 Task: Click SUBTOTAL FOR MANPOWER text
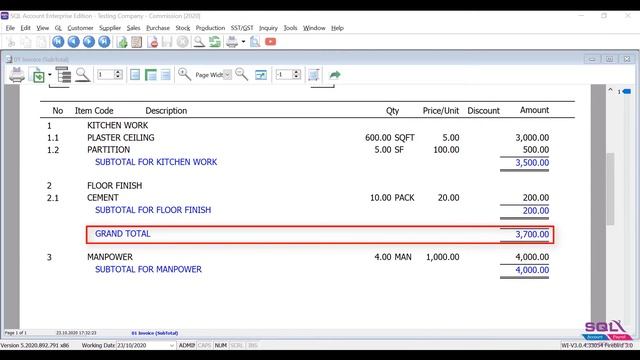pyautogui.click(x=148, y=269)
